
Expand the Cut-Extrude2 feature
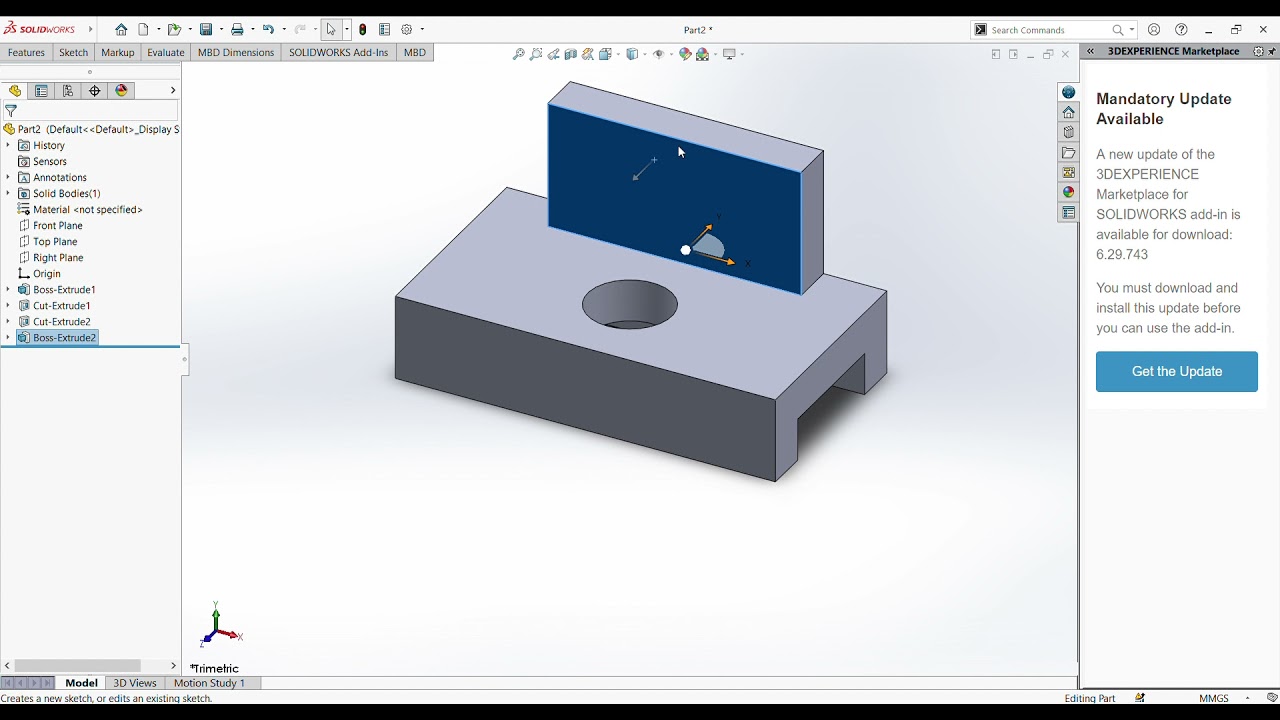coord(8,321)
